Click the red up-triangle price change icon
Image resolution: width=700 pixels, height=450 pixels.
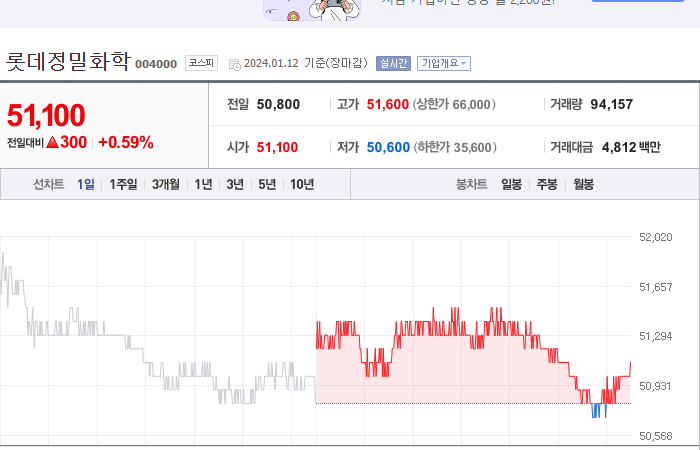[x=52, y=142]
